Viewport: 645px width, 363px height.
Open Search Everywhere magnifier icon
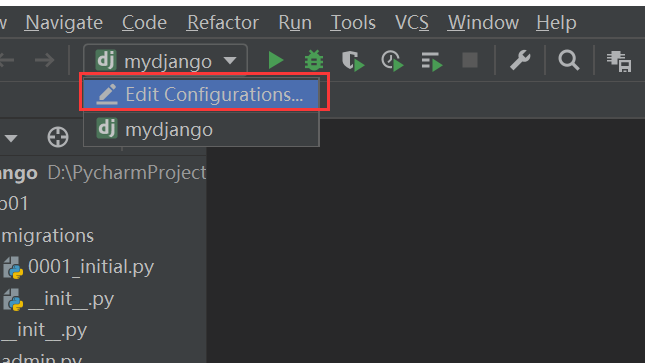click(569, 60)
